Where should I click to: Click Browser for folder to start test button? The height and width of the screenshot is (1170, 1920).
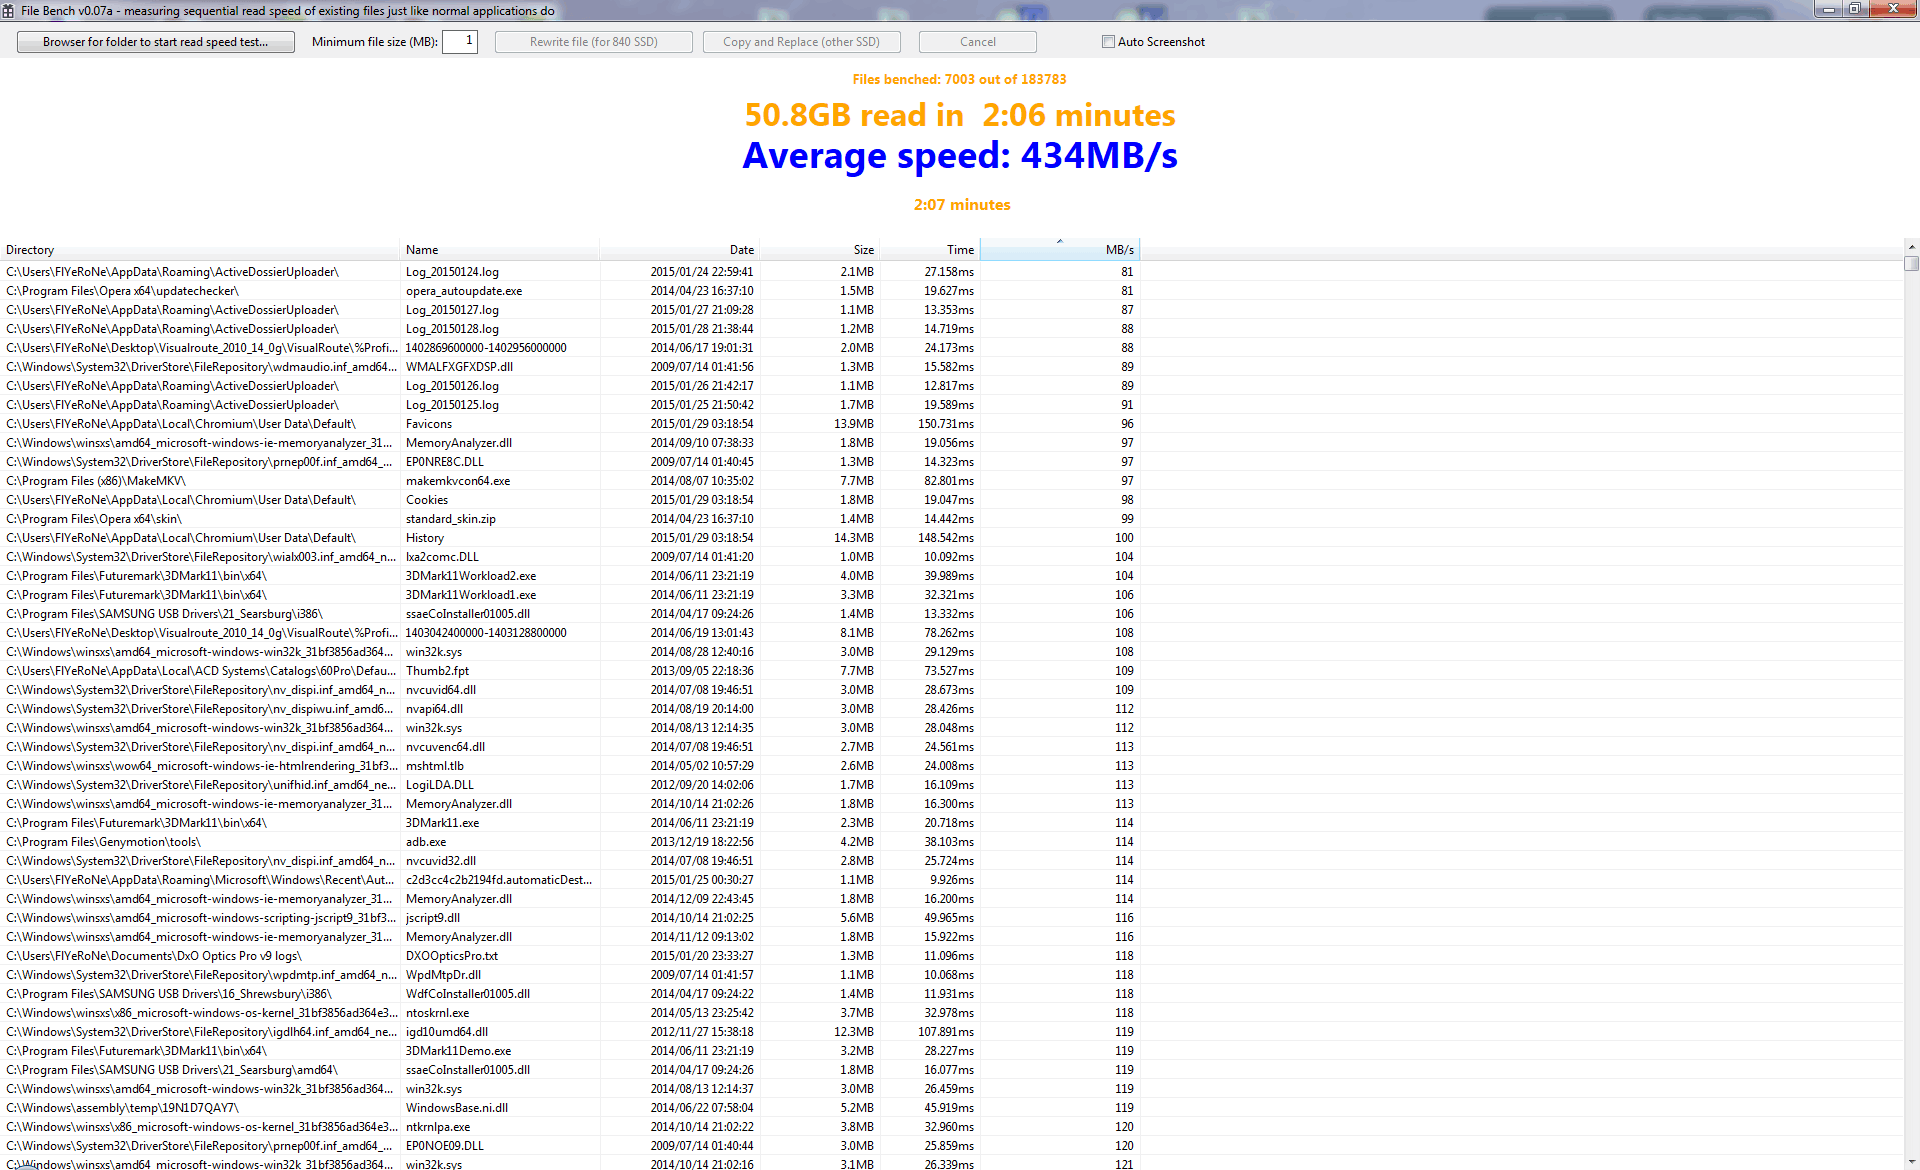pos(155,42)
